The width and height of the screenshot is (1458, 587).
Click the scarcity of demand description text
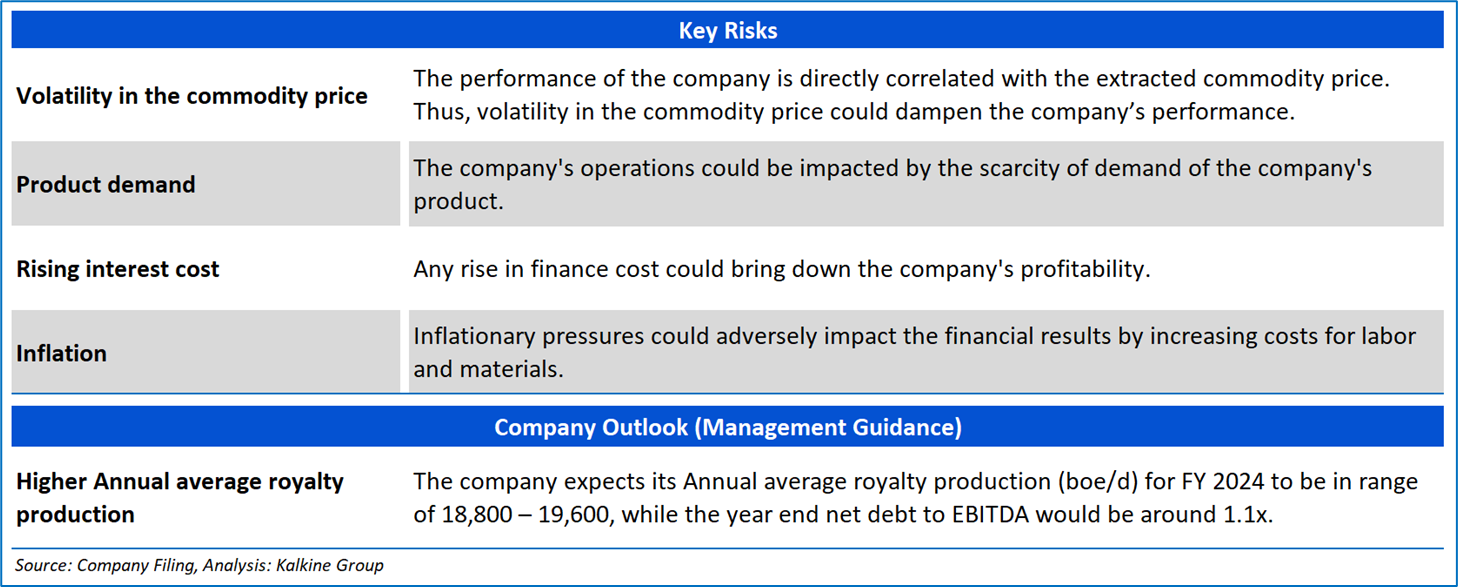(x=891, y=184)
